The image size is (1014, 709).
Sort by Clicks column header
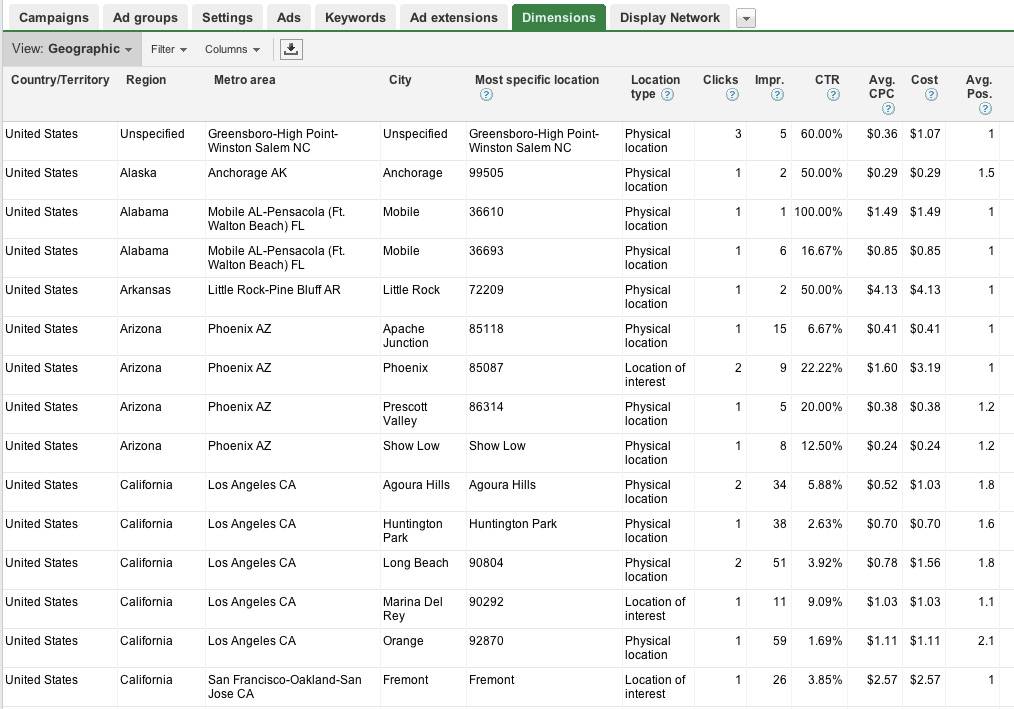click(720, 80)
